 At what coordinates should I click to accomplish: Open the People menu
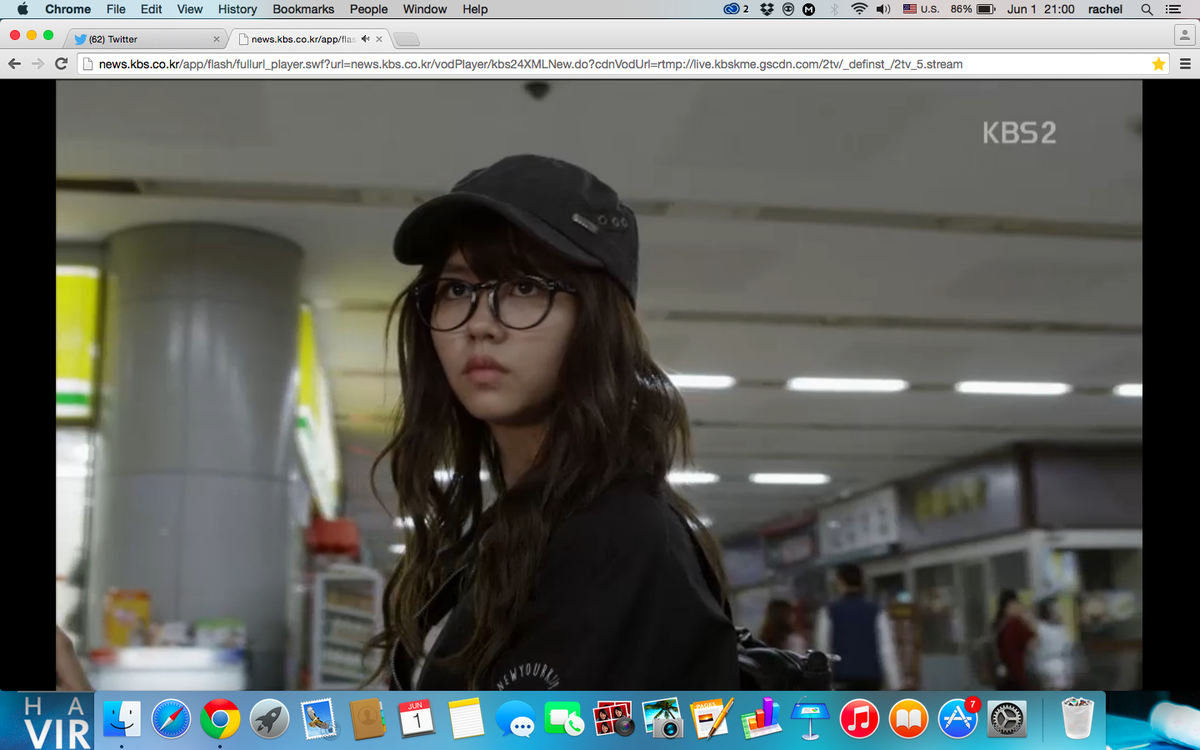coord(368,9)
